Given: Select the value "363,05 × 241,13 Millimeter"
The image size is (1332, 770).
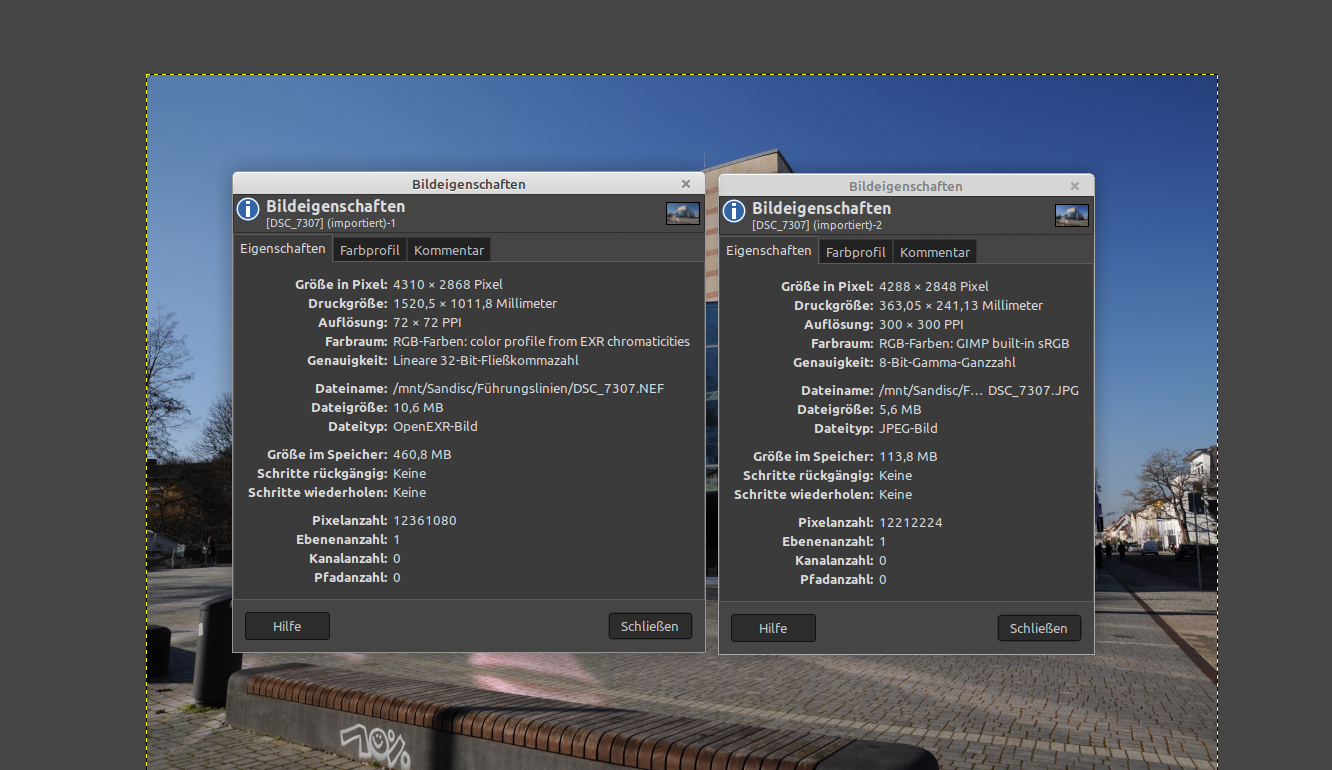Looking at the screenshot, I should (x=961, y=305).
